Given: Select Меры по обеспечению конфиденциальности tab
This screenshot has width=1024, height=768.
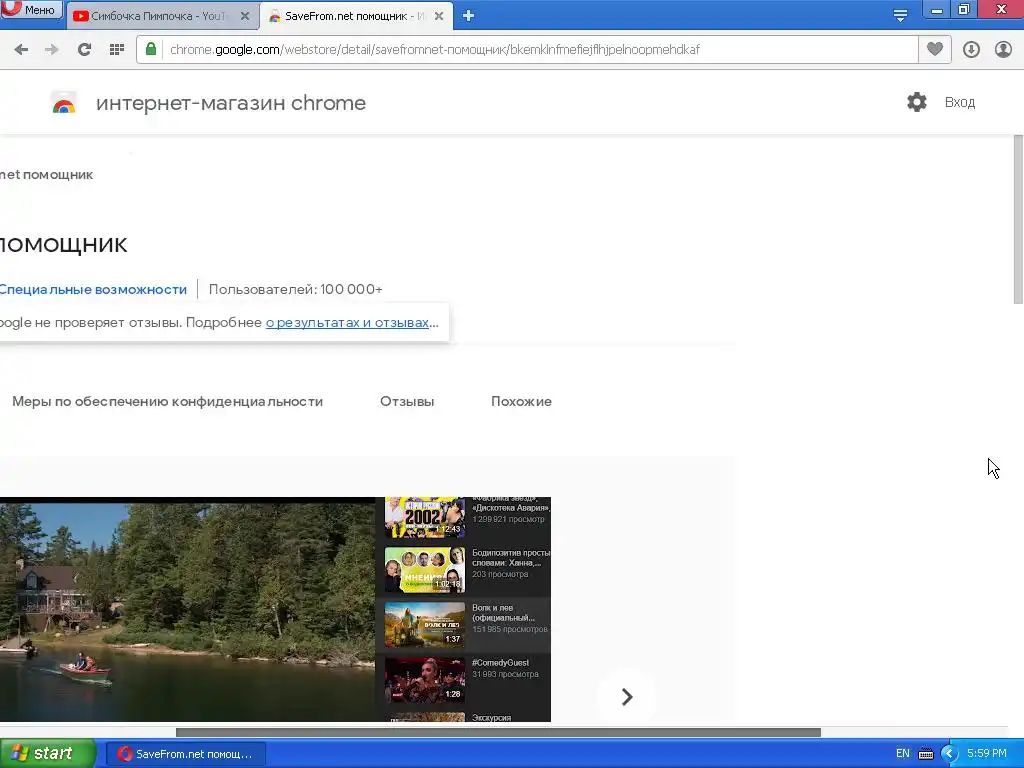Looking at the screenshot, I should click(x=167, y=402).
